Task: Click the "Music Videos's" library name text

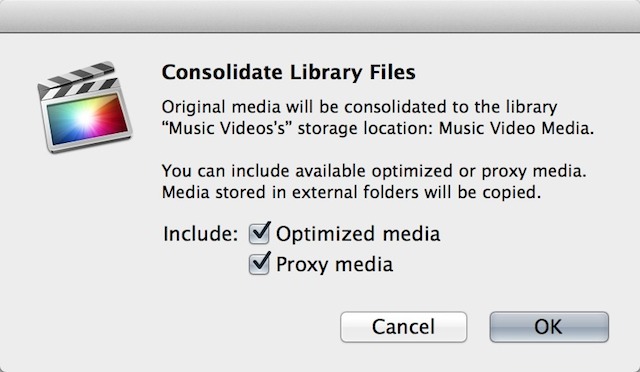Action: pos(227,128)
